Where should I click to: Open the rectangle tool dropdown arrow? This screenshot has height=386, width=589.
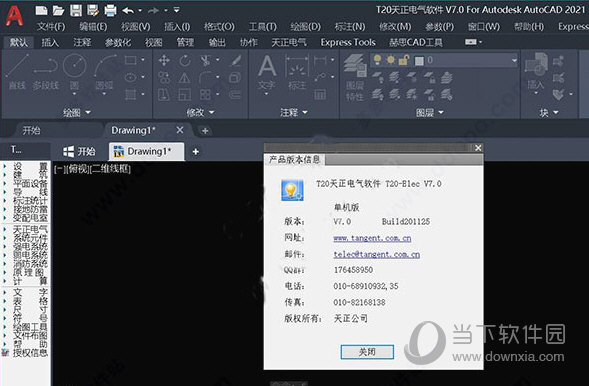tap(143, 60)
